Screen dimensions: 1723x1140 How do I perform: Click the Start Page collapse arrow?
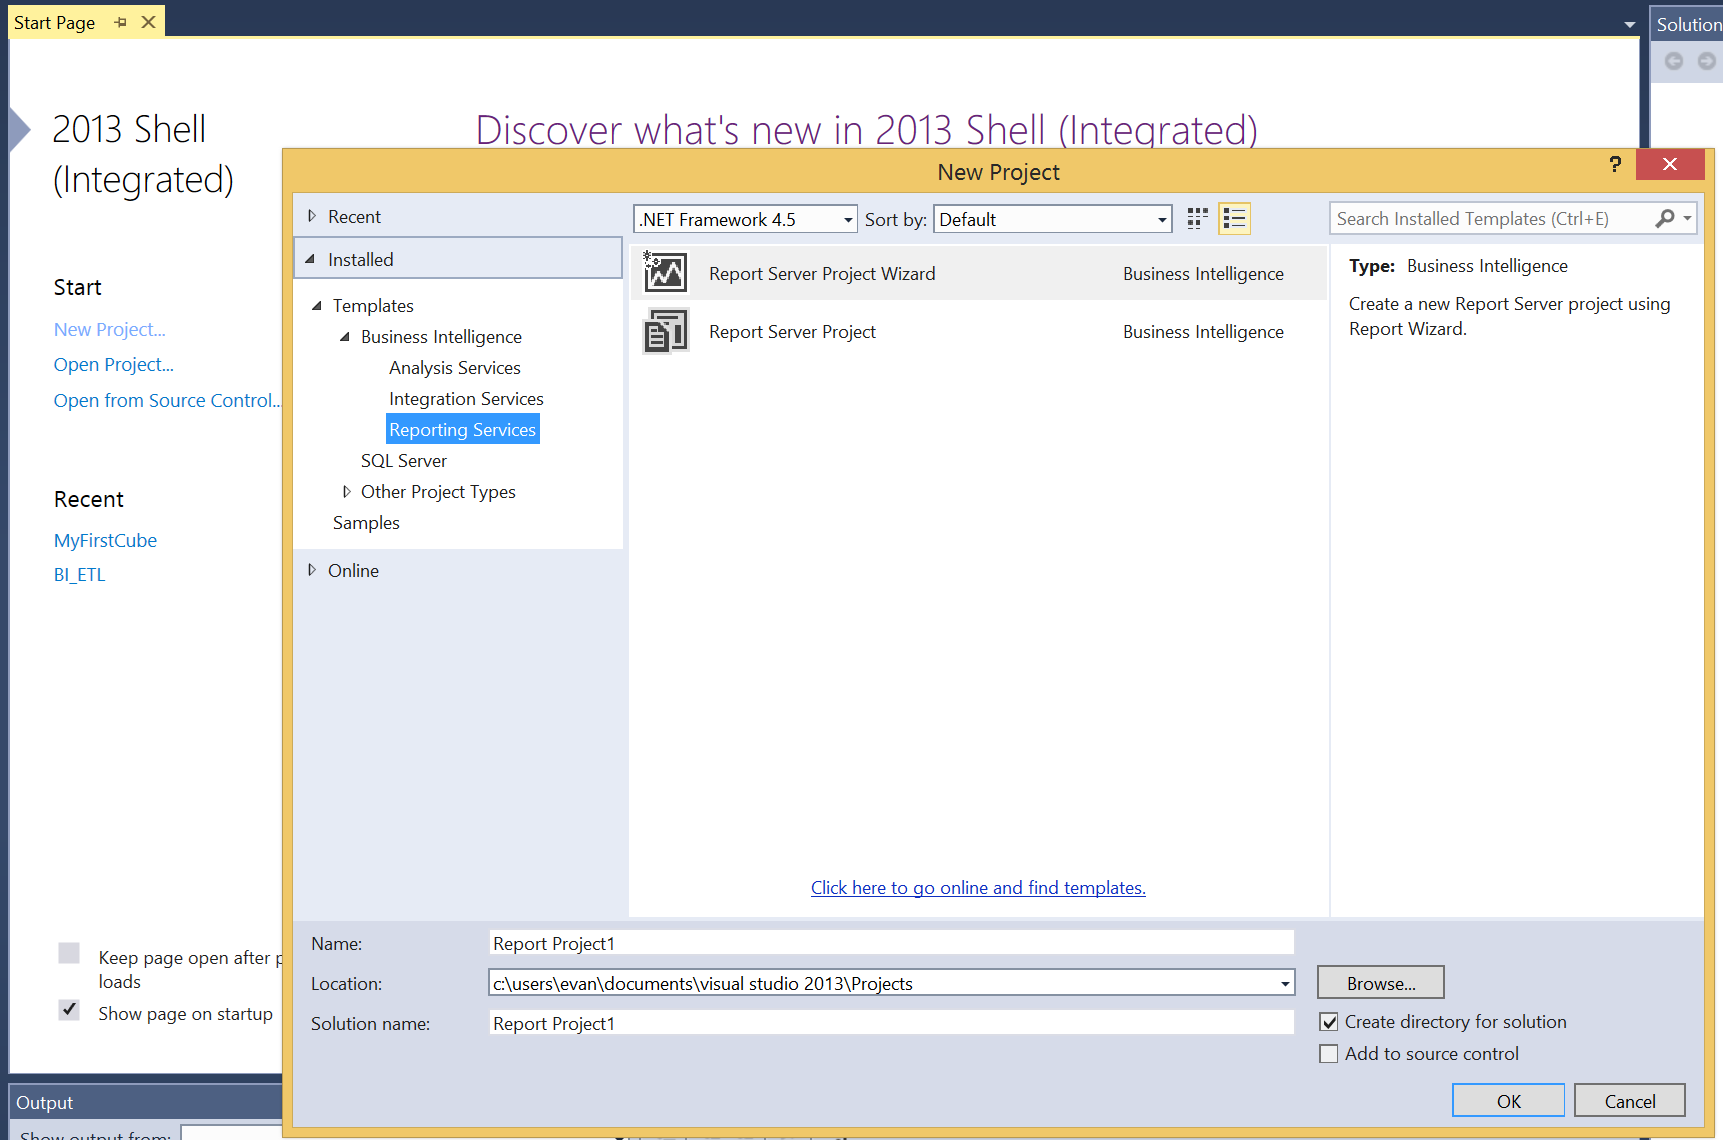tap(19, 129)
